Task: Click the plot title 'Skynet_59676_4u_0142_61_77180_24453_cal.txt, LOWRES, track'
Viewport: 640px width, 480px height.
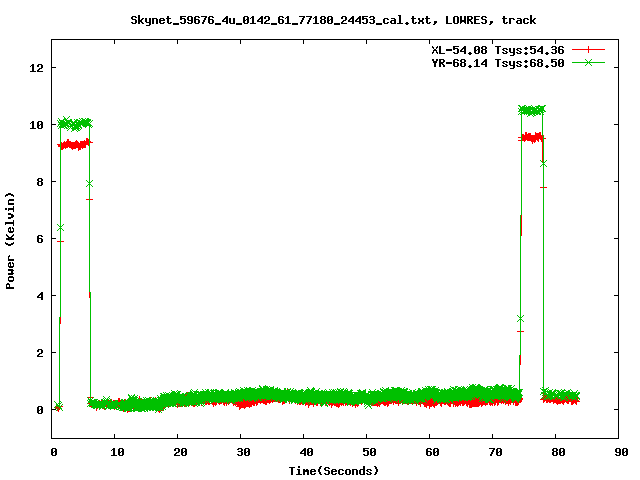Action: click(x=333, y=20)
